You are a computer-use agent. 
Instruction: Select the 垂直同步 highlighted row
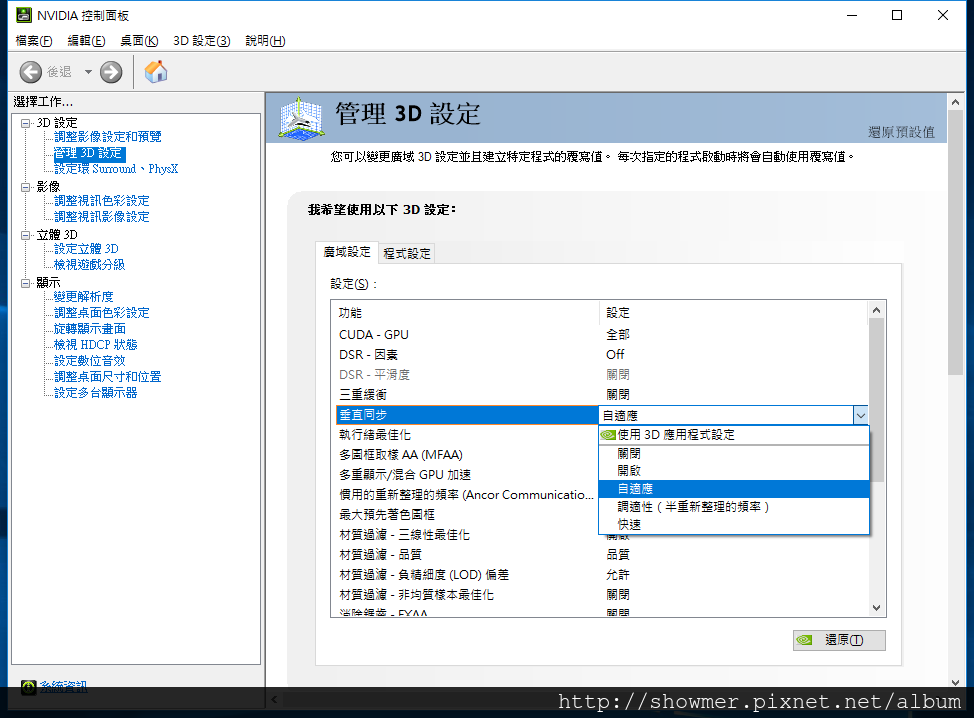(x=467, y=415)
